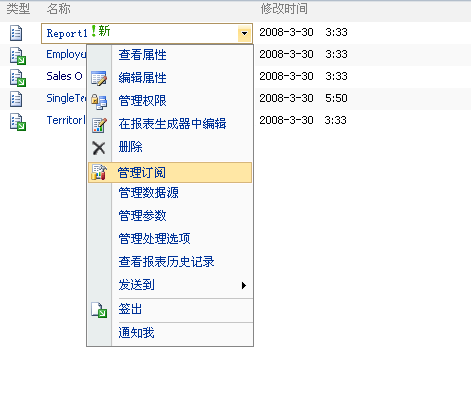Open the SingleTe report link
The width and height of the screenshot is (471, 407).
(x=66, y=98)
